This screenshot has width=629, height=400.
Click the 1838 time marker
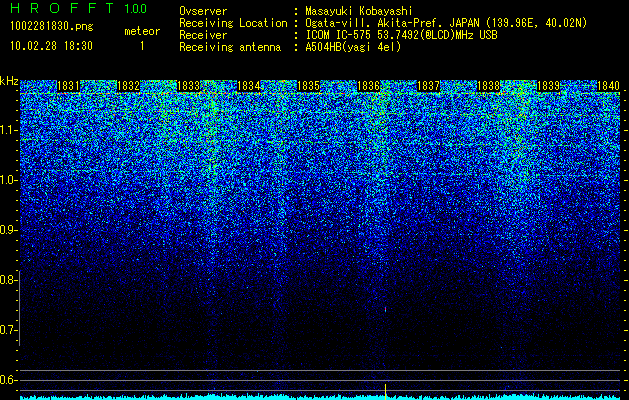489,86
